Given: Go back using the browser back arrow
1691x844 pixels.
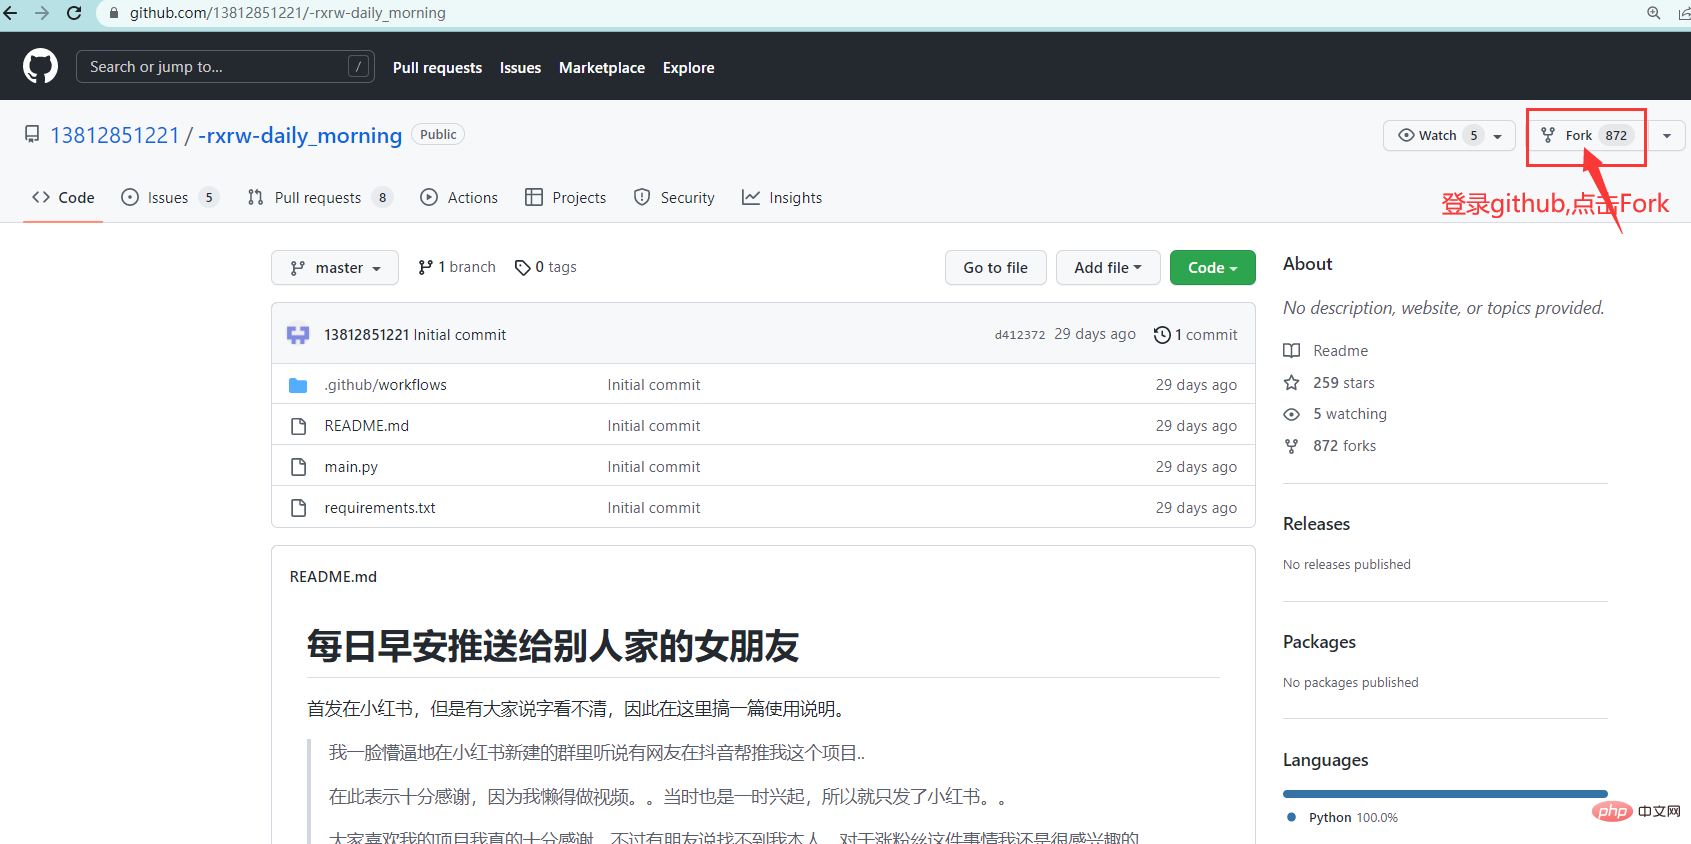Looking at the screenshot, I should coord(11,13).
